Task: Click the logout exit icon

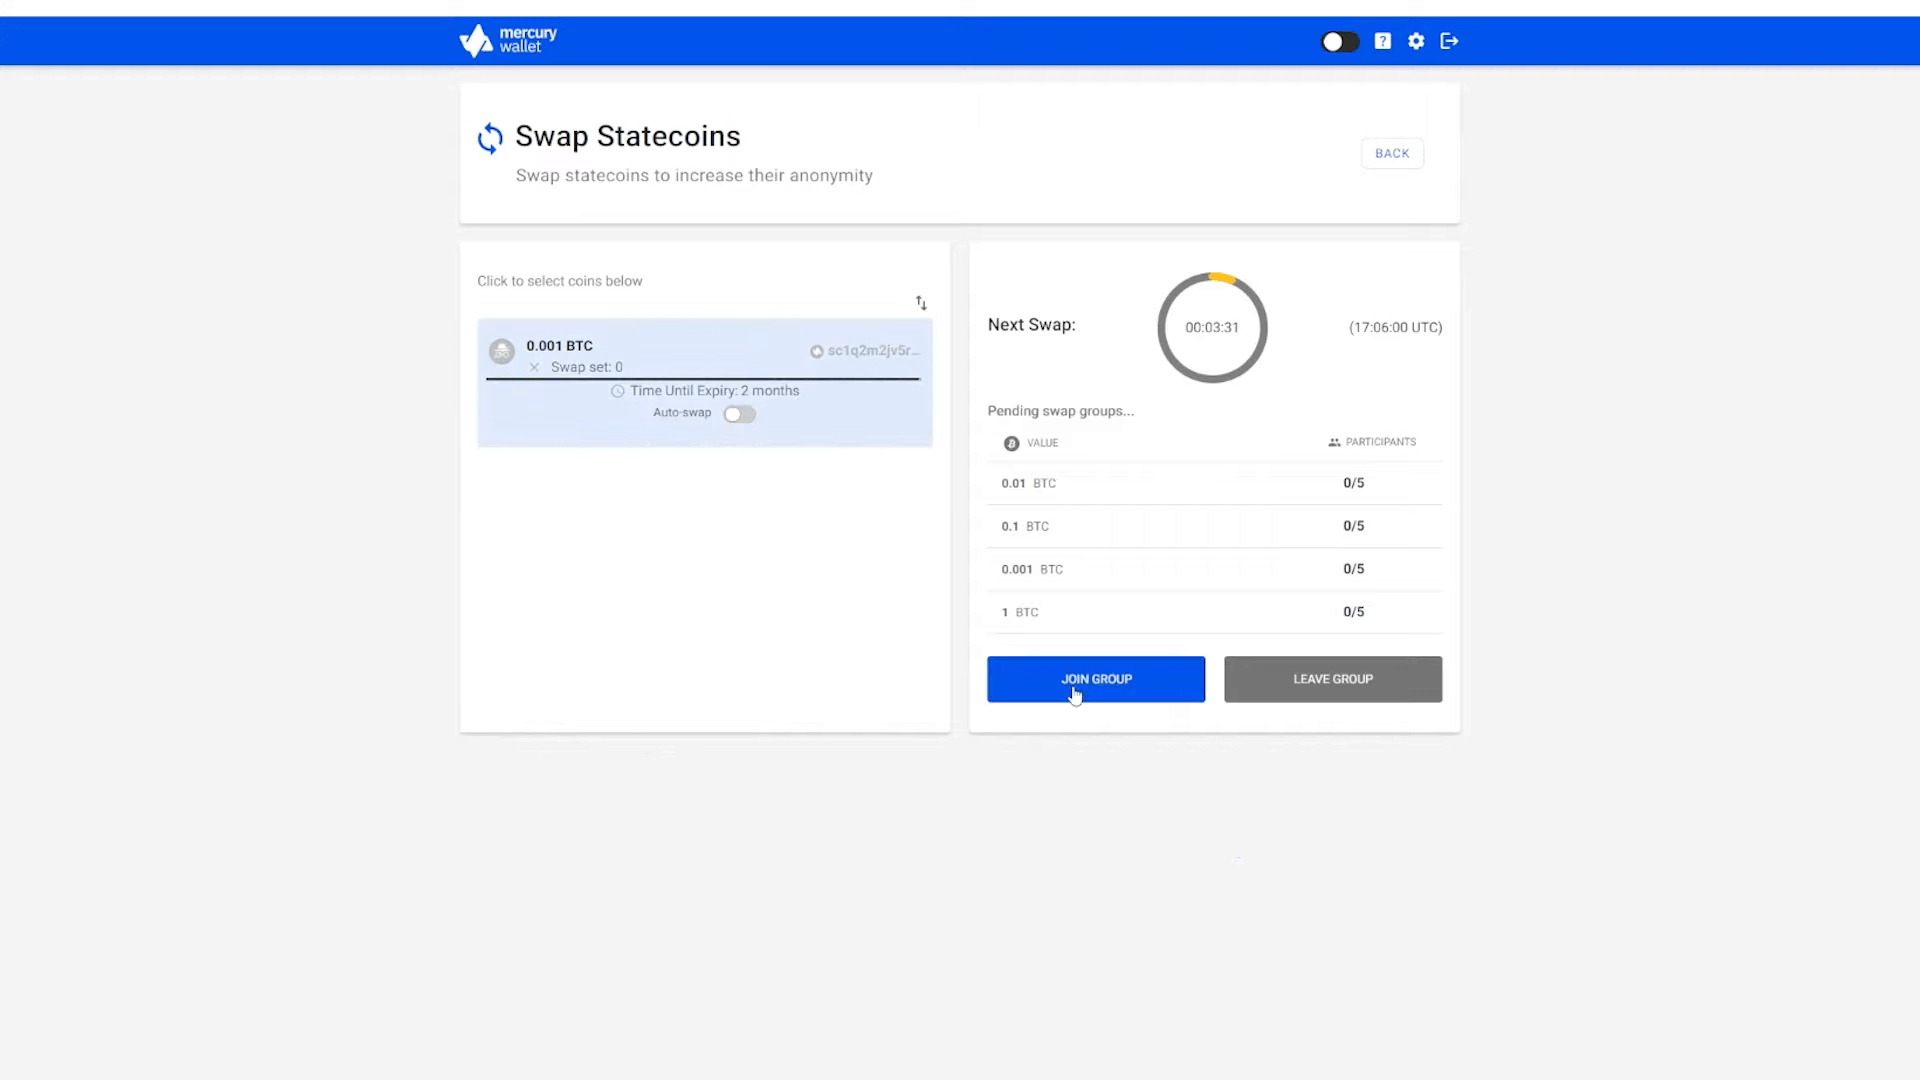Action: click(x=1449, y=41)
